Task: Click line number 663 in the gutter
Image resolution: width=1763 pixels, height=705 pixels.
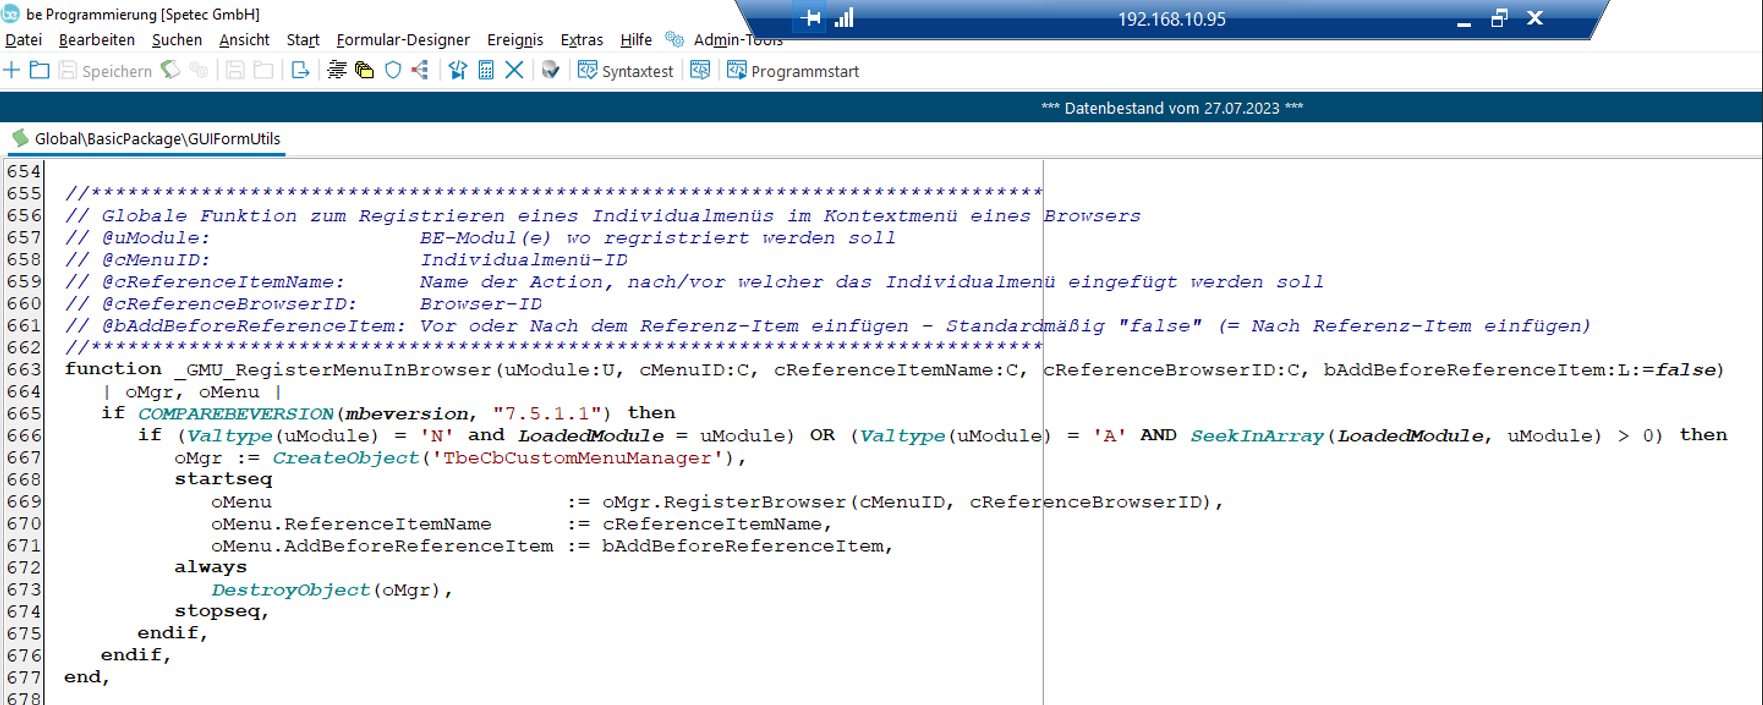Action: pos(24,370)
